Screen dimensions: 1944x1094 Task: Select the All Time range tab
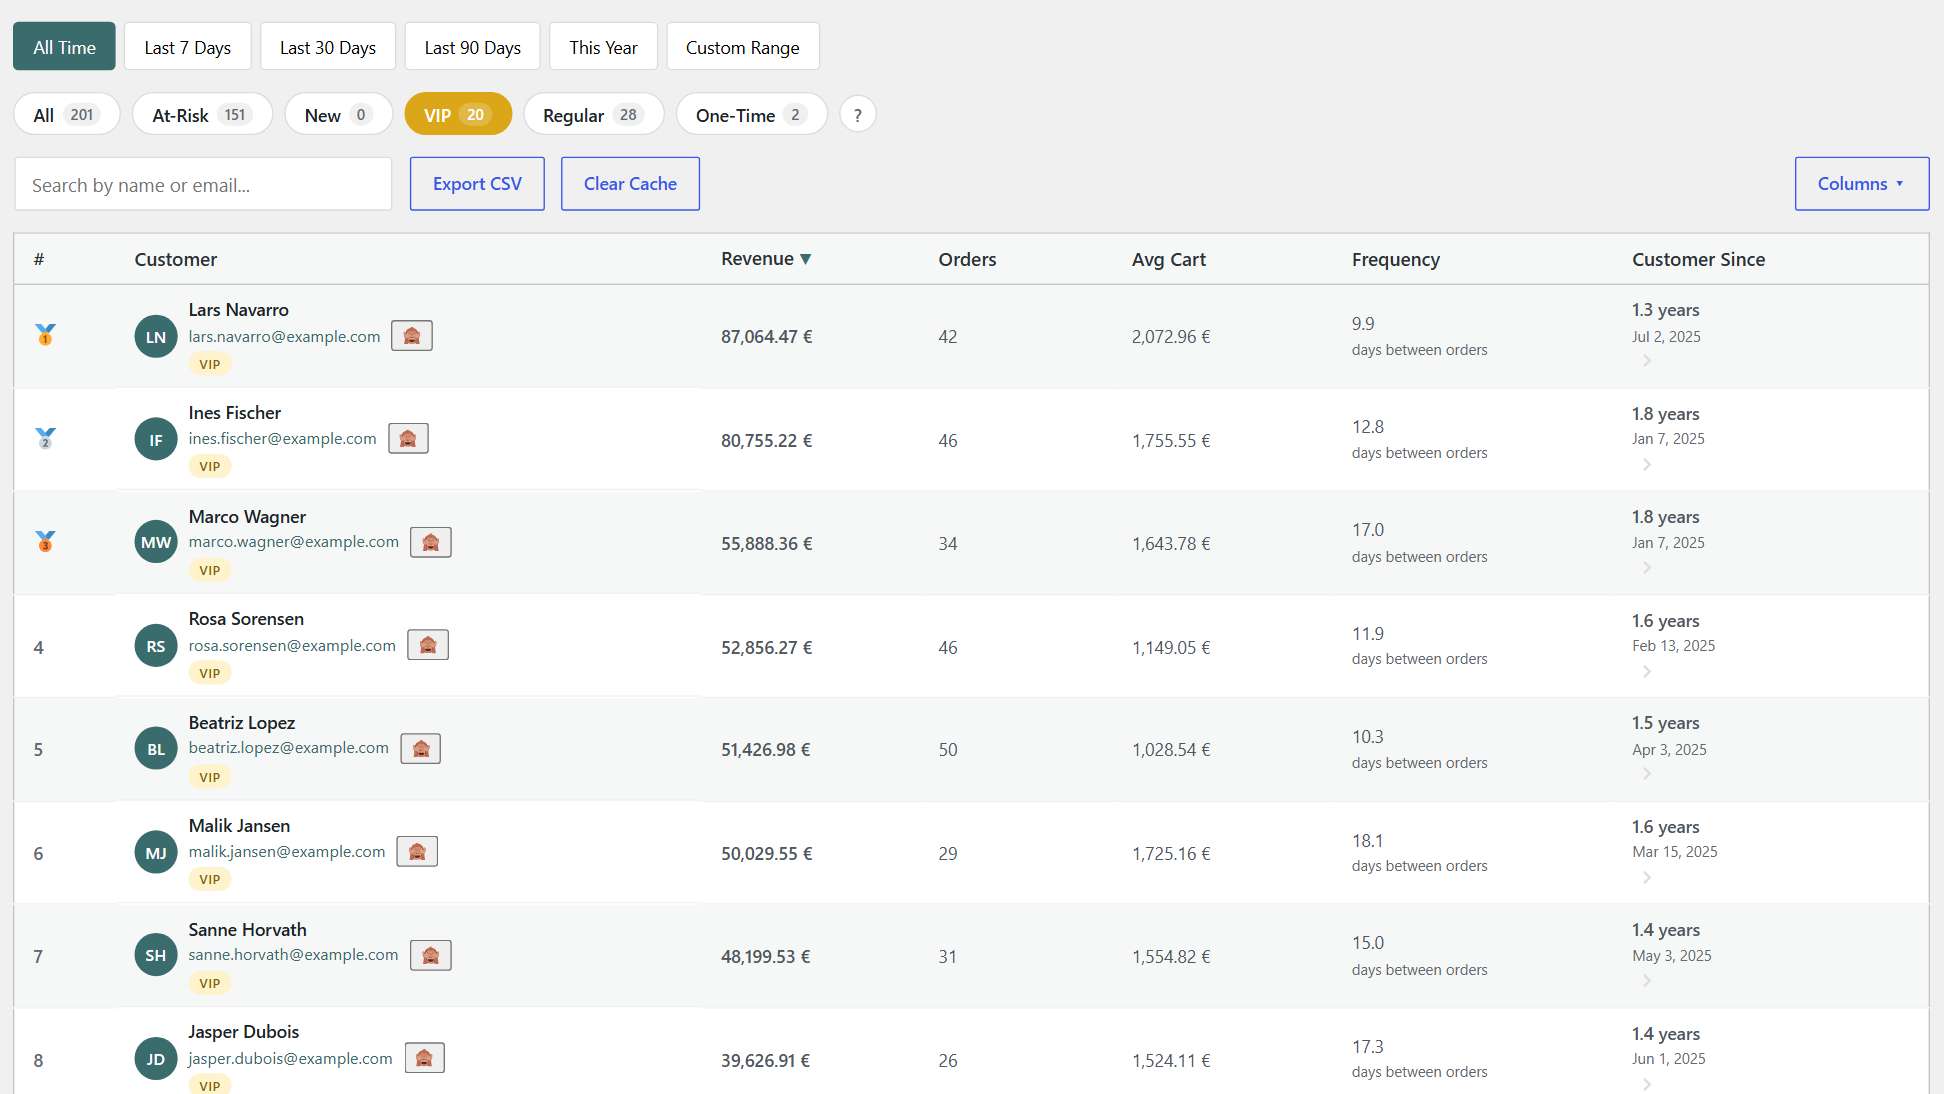(x=64, y=47)
